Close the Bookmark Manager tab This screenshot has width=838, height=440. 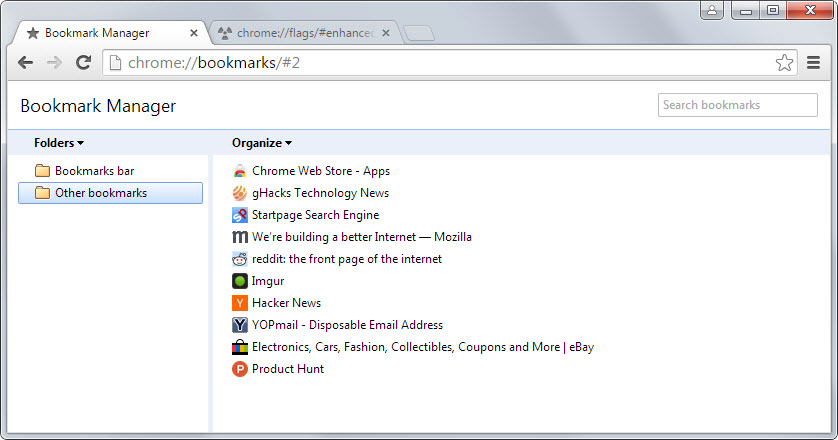tap(194, 33)
